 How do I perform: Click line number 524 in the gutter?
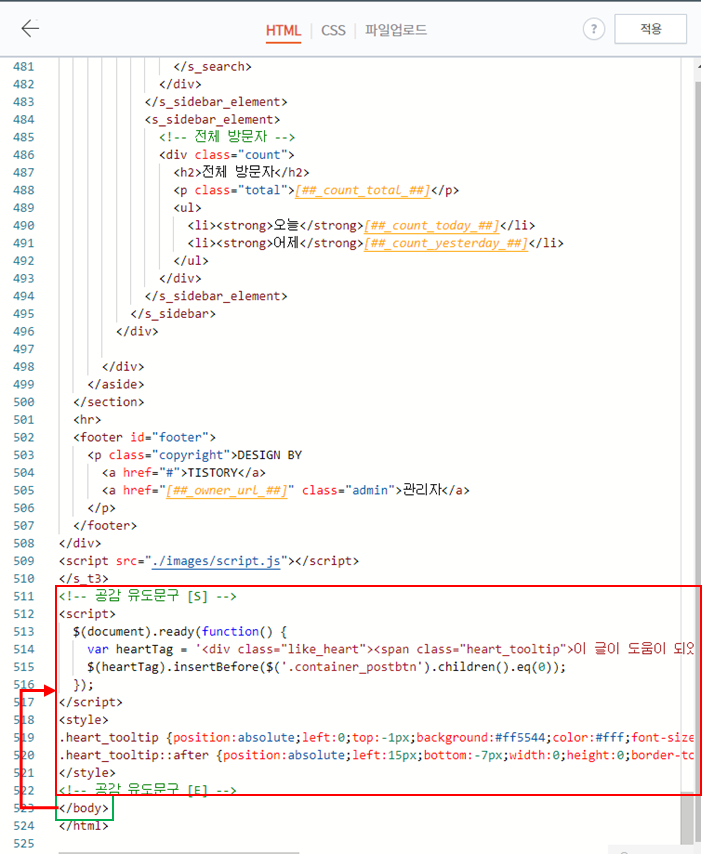point(23,826)
